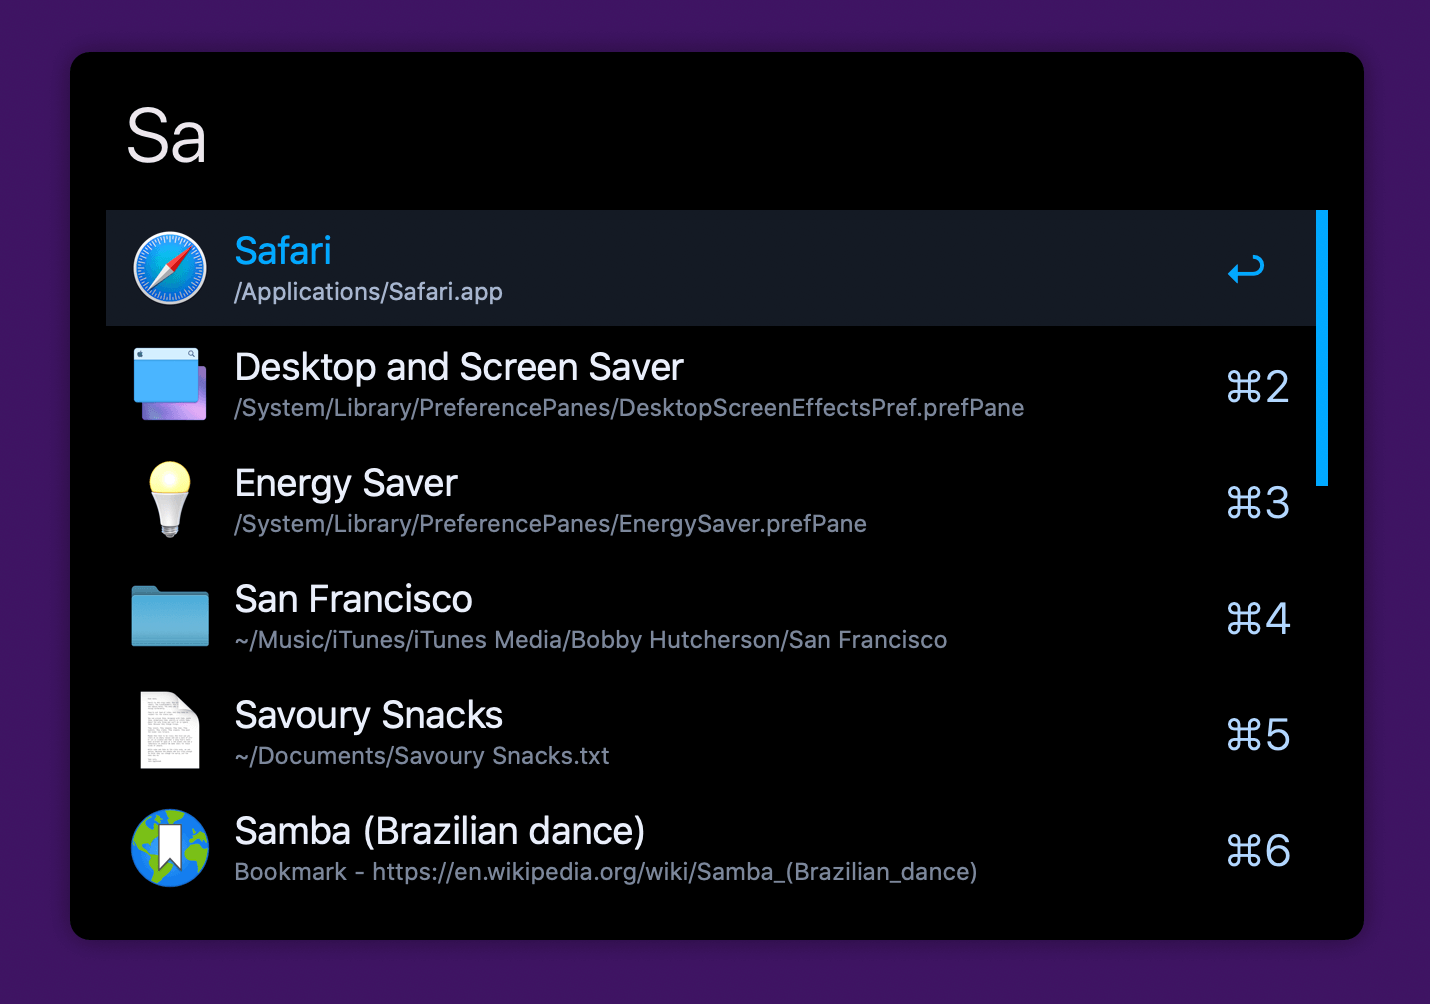
Task: Click the Desktop and Screen Saver icon
Action: [170, 384]
